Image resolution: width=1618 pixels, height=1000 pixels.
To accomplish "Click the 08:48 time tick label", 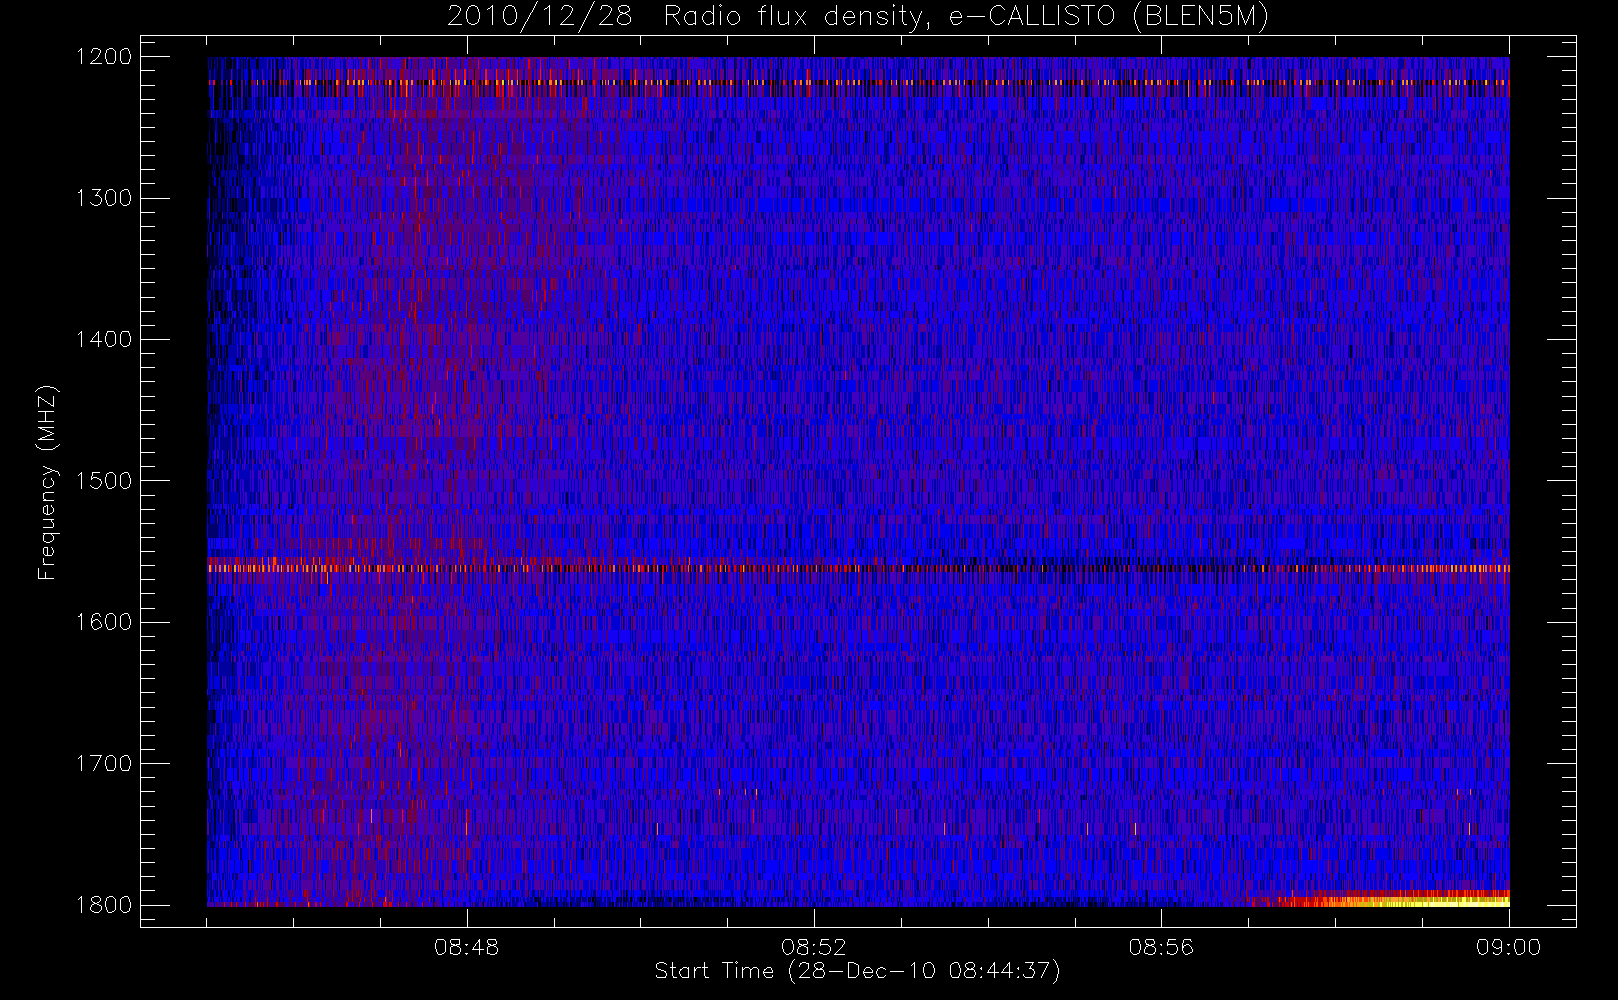I will (466, 947).
